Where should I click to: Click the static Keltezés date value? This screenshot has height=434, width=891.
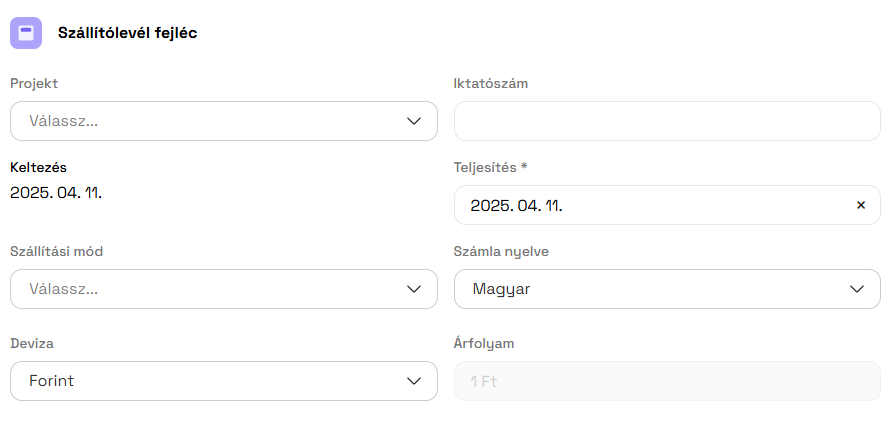[x=56, y=191]
